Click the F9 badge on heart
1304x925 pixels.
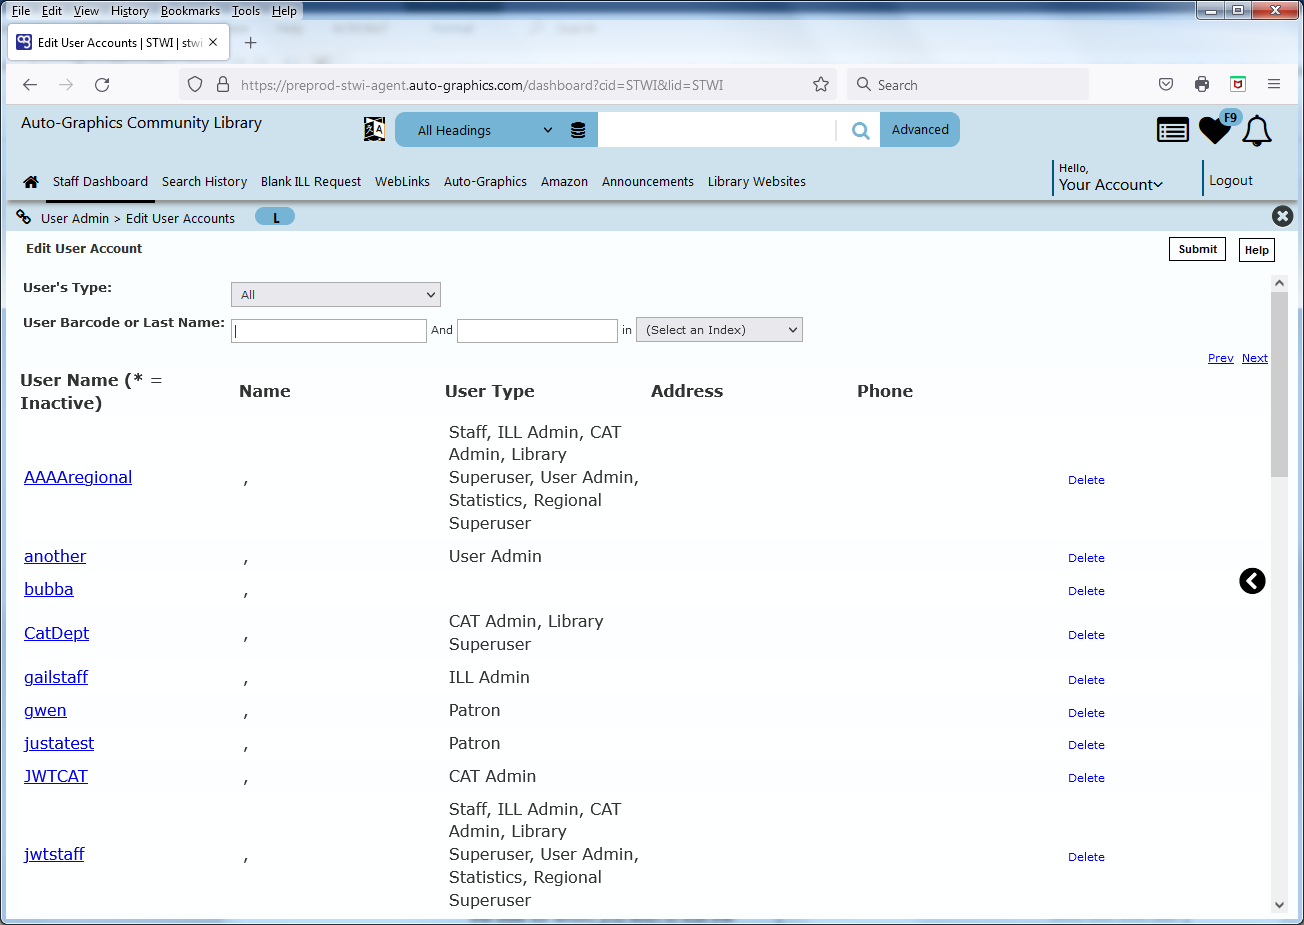[1231, 118]
